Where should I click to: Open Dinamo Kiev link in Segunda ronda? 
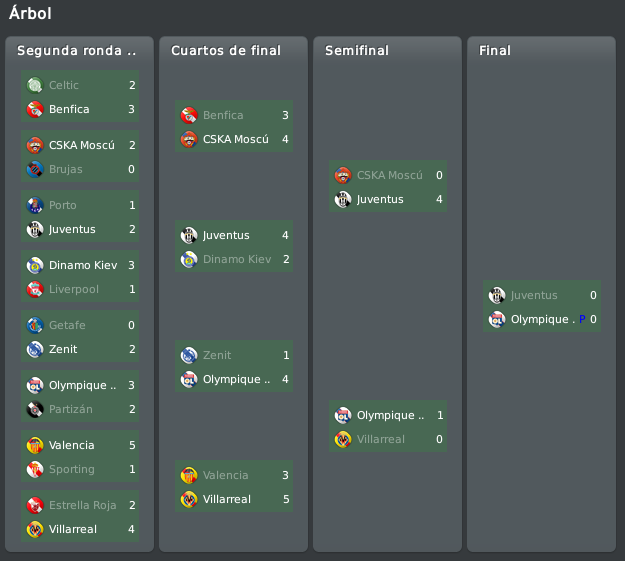(x=83, y=265)
